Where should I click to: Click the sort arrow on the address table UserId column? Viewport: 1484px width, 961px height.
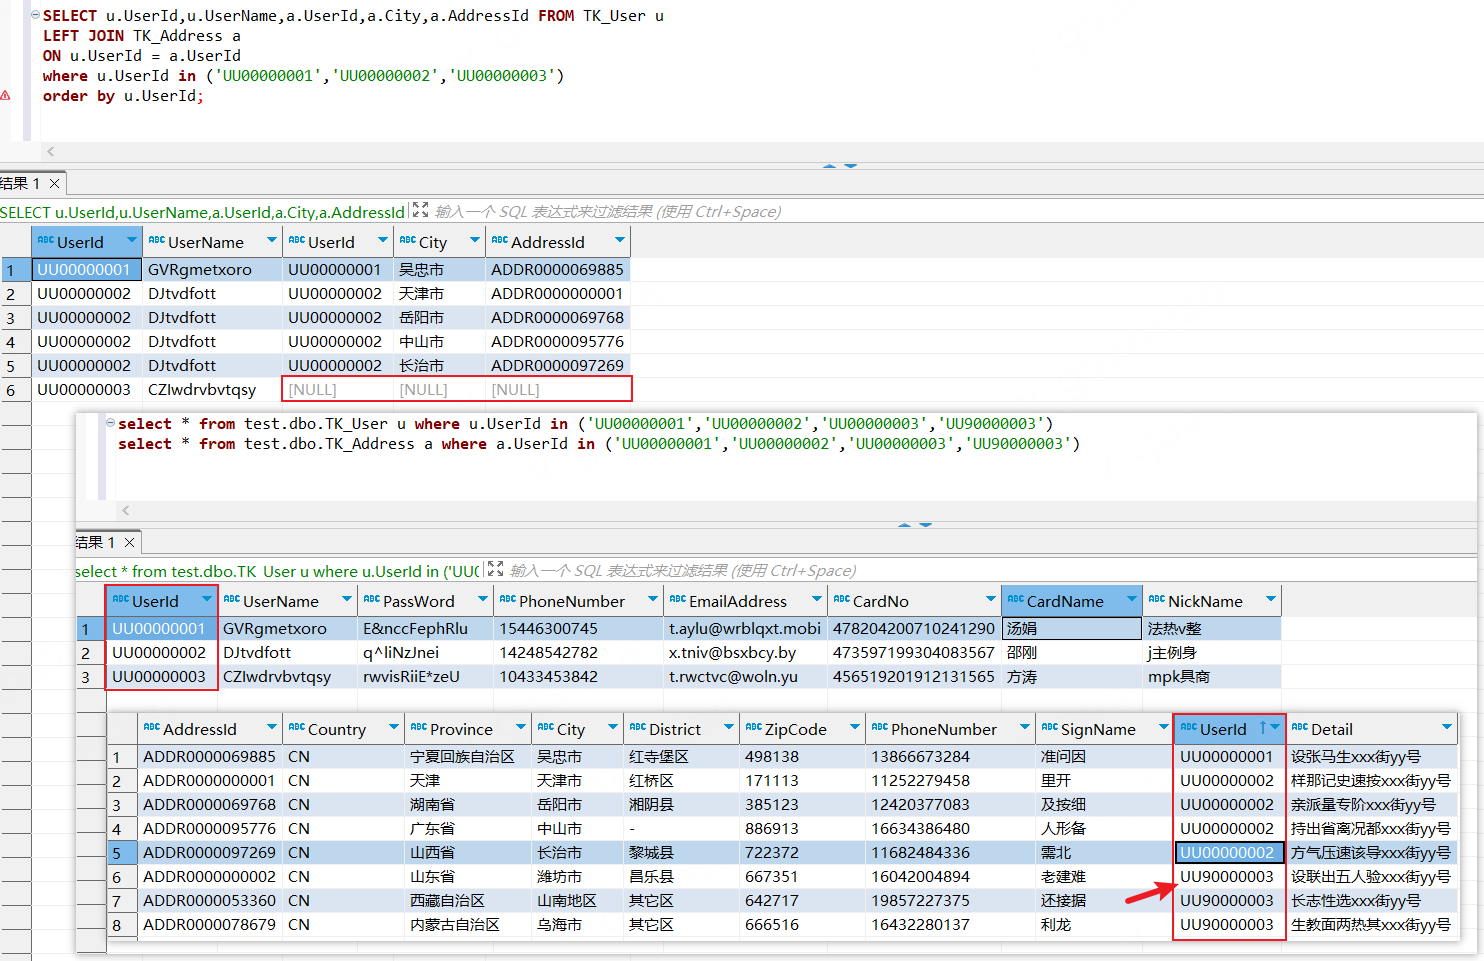tap(1263, 728)
